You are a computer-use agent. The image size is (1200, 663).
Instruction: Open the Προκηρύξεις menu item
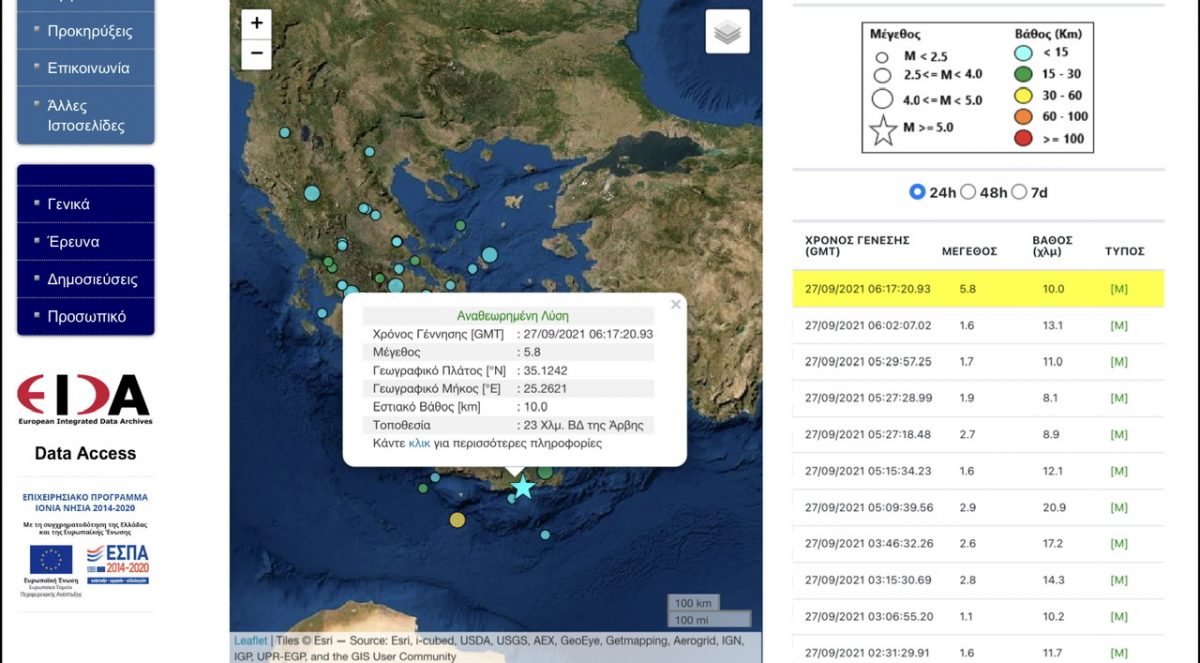point(90,31)
